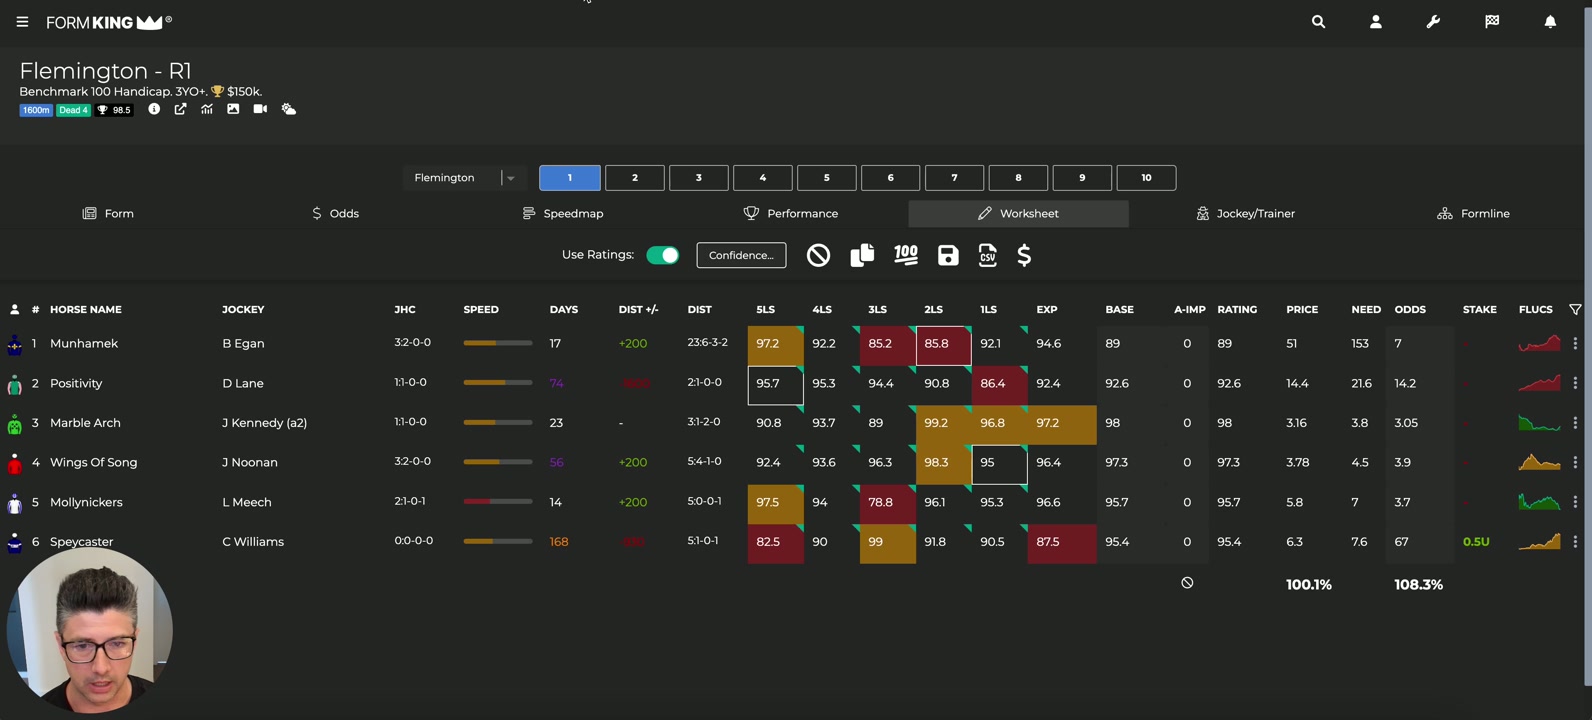The height and width of the screenshot is (720, 1592).
Task: Open the weather icon for Flemington
Action: 289,109
